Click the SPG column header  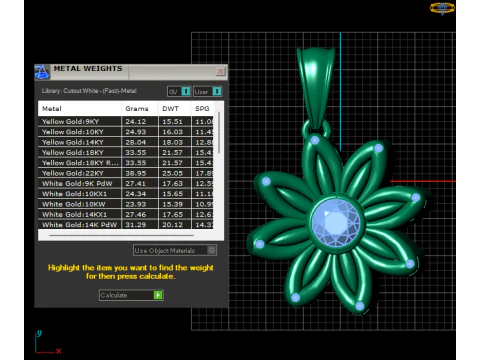click(203, 109)
